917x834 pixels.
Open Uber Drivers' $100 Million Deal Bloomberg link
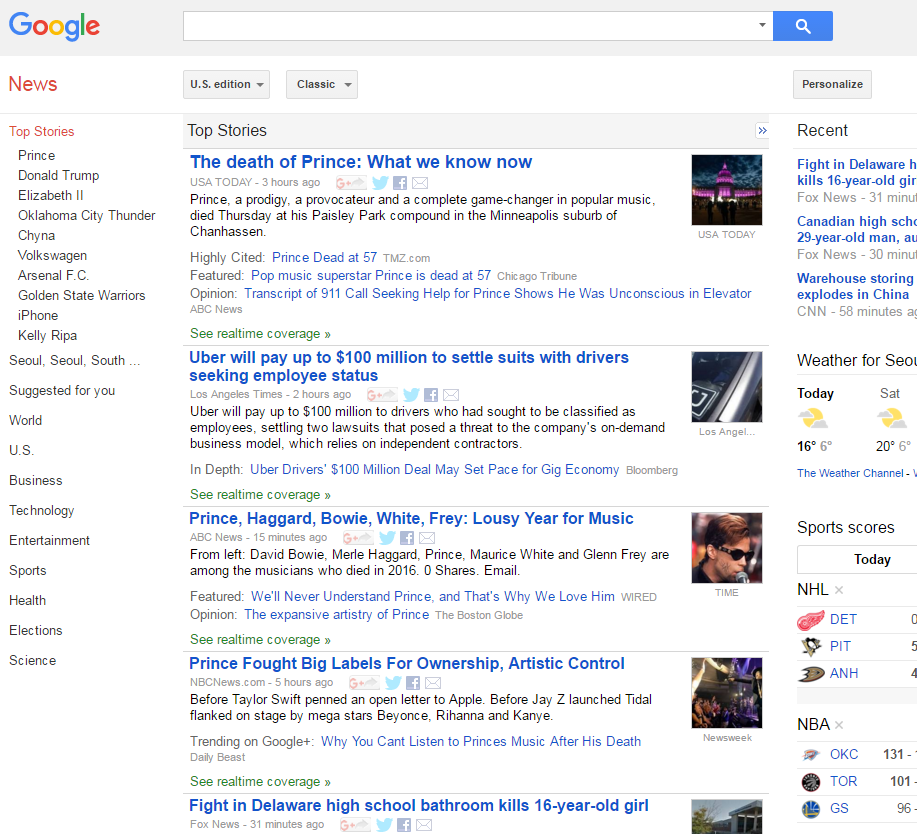435,470
